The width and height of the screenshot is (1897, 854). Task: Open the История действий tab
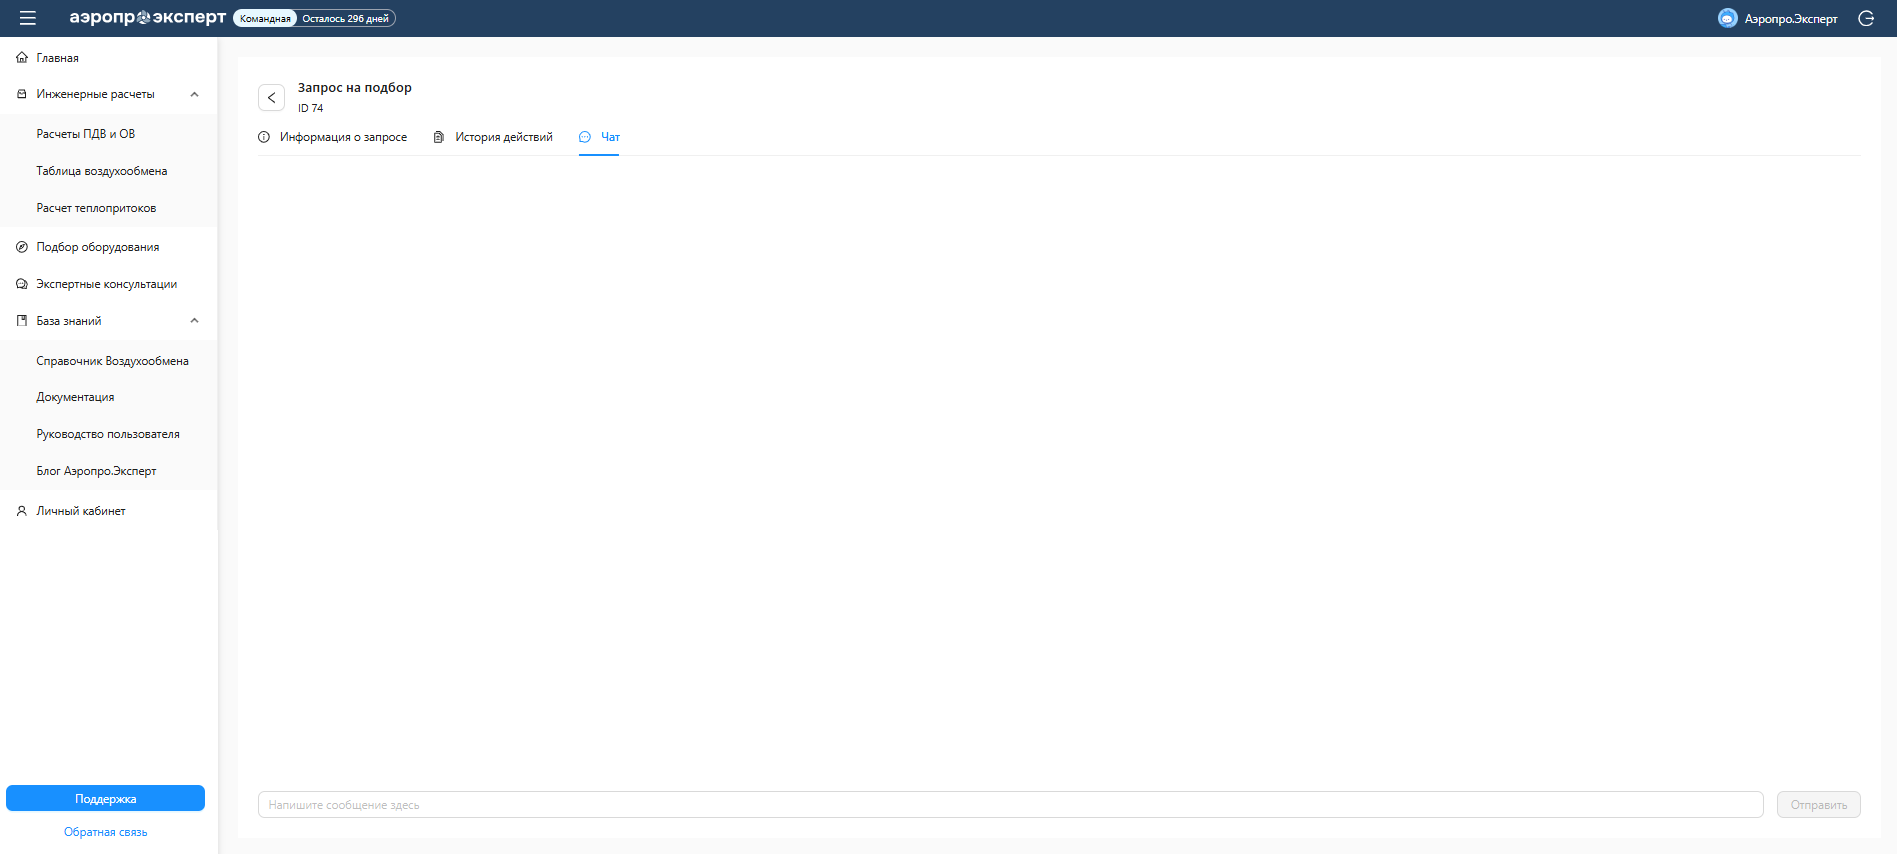point(493,137)
